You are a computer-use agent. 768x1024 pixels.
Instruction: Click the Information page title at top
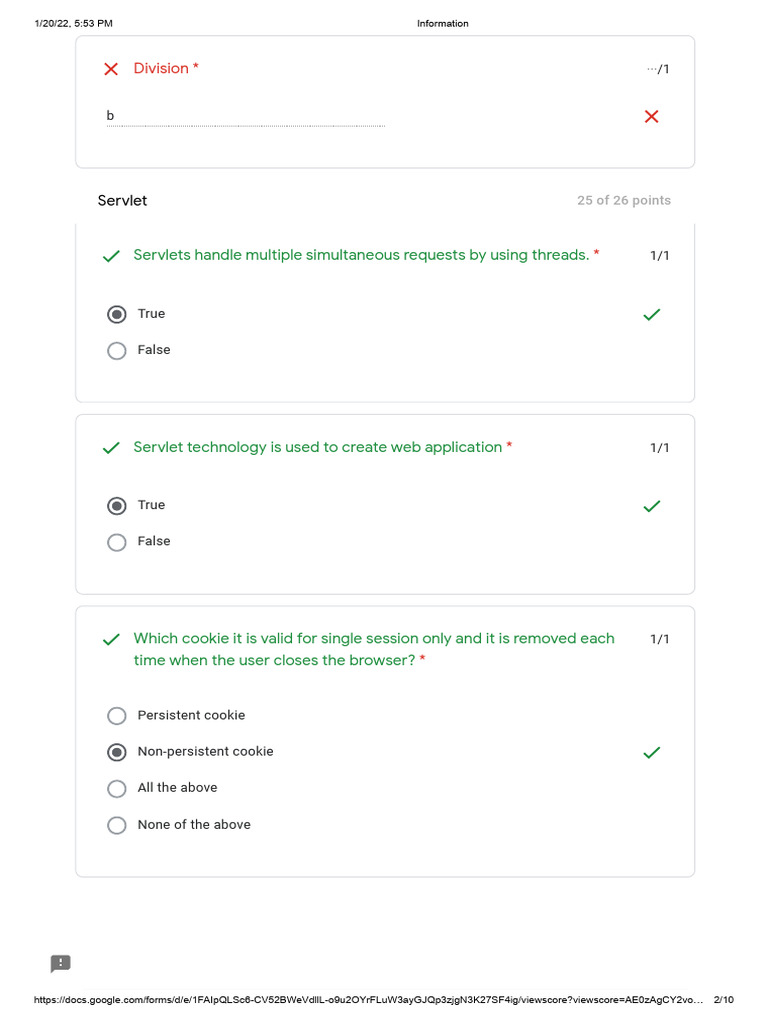[x=443, y=24]
